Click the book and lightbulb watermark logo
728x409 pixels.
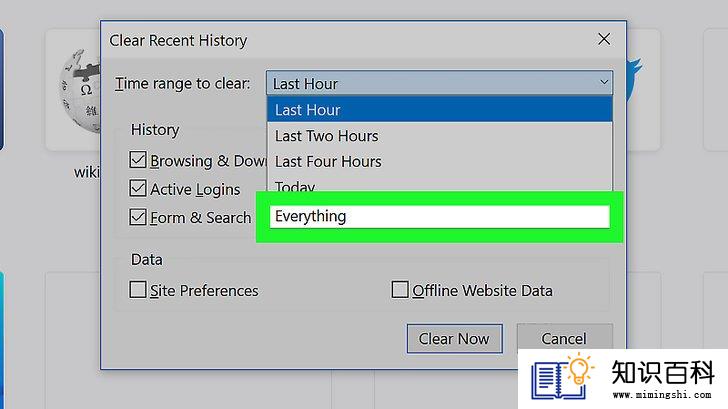562,377
